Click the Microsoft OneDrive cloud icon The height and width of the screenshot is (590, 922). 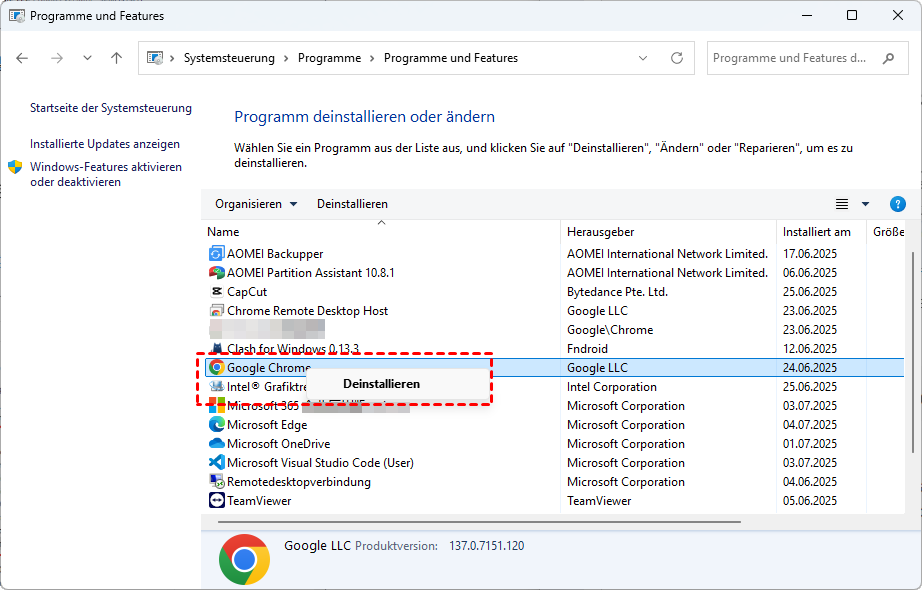click(x=216, y=444)
